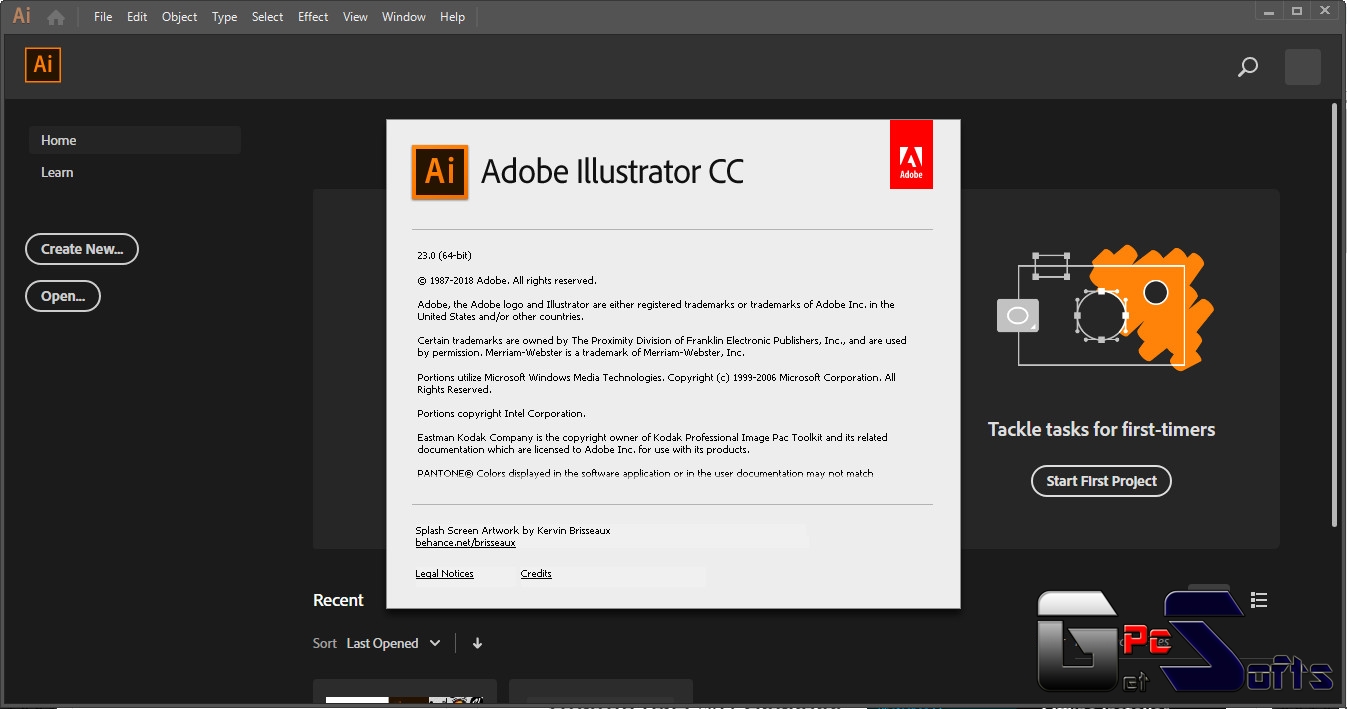Viewport: 1347px width, 709px height.
Task: Open the Select menu
Action: pyautogui.click(x=268, y=17)
